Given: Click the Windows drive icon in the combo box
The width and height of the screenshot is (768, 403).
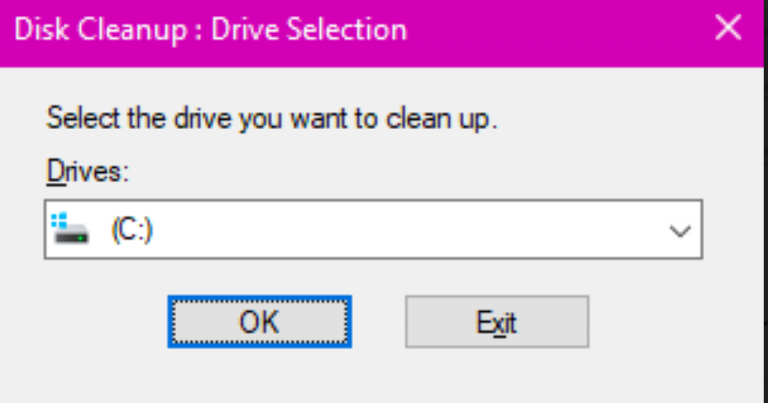Looking at the screenshot, I should 72,229.
